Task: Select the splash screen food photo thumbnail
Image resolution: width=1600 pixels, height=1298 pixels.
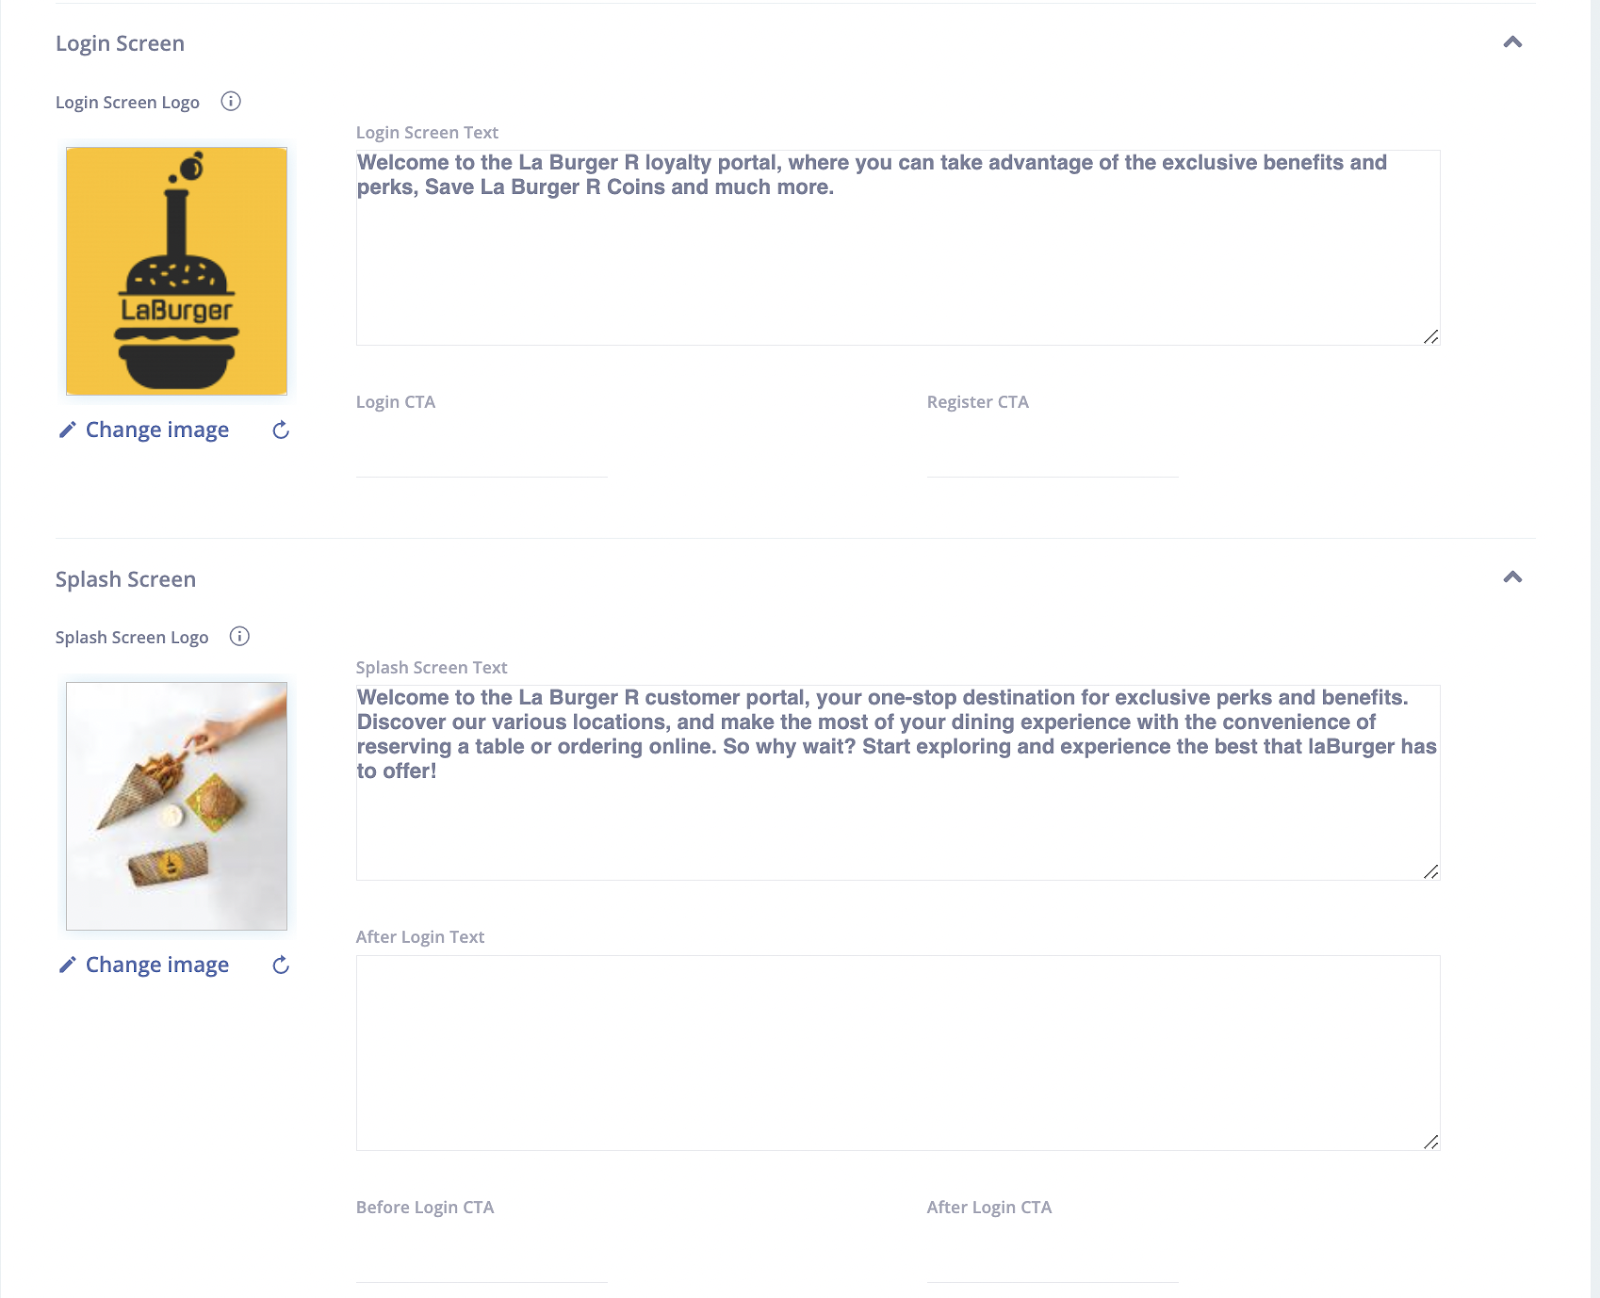Action: (177, 806)
